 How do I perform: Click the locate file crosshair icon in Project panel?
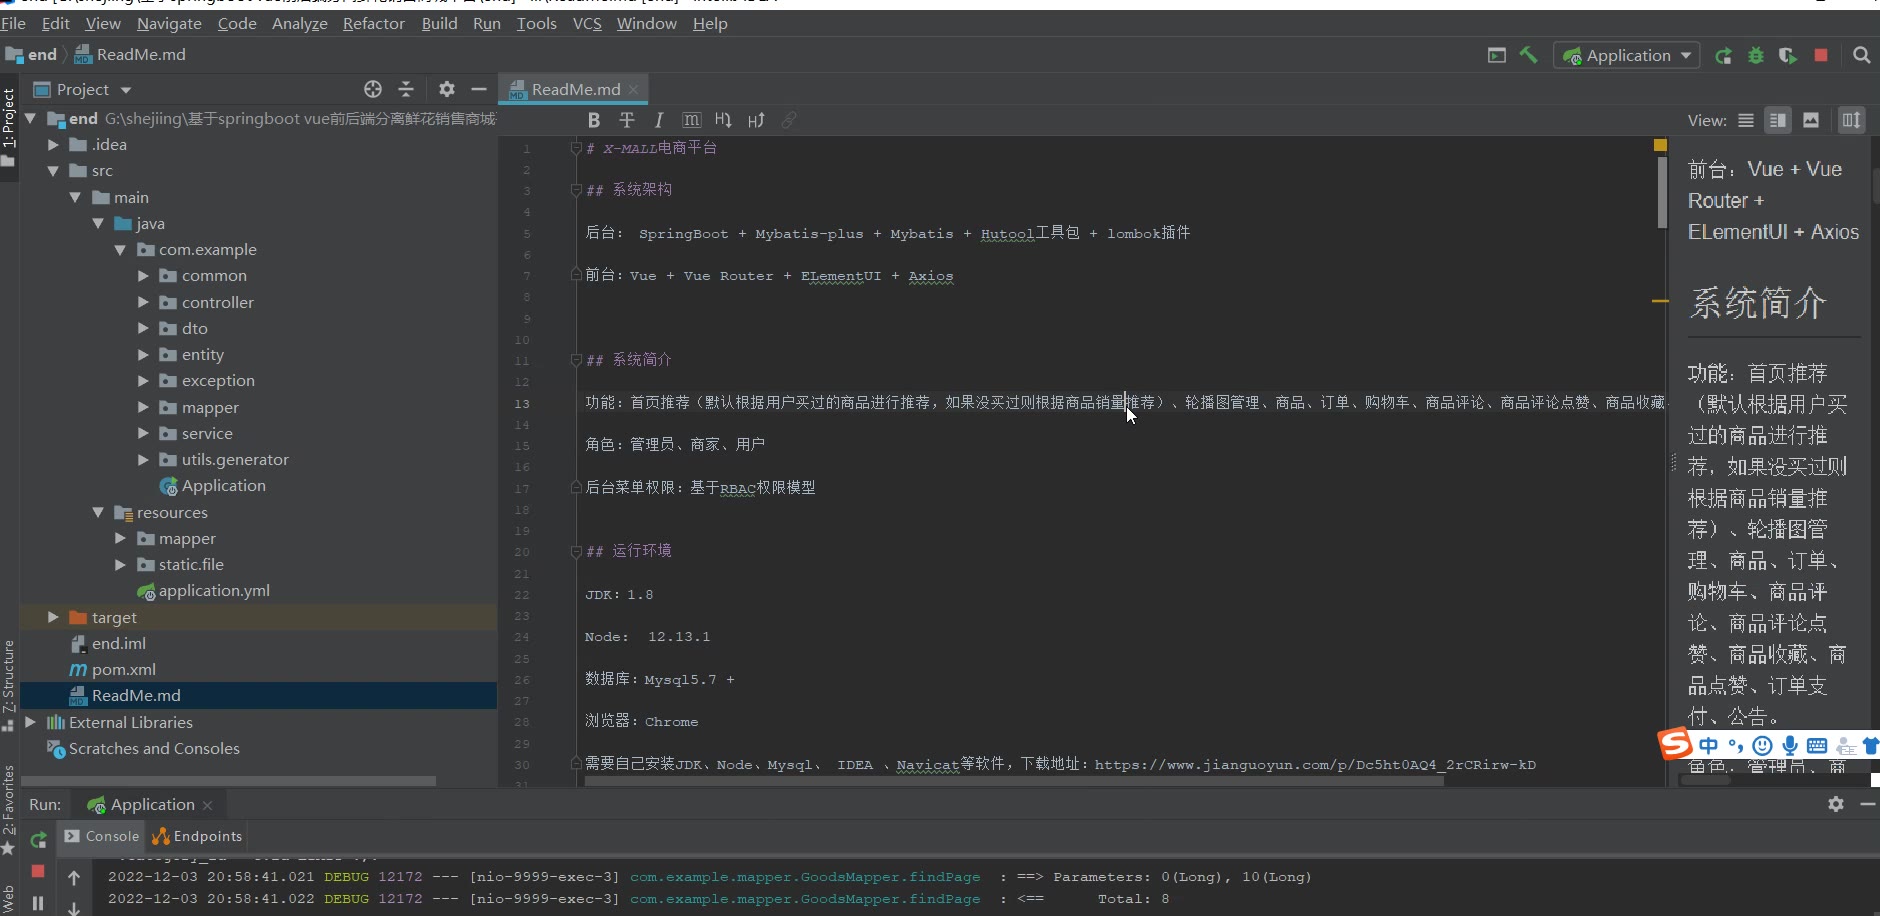(373, 89)
